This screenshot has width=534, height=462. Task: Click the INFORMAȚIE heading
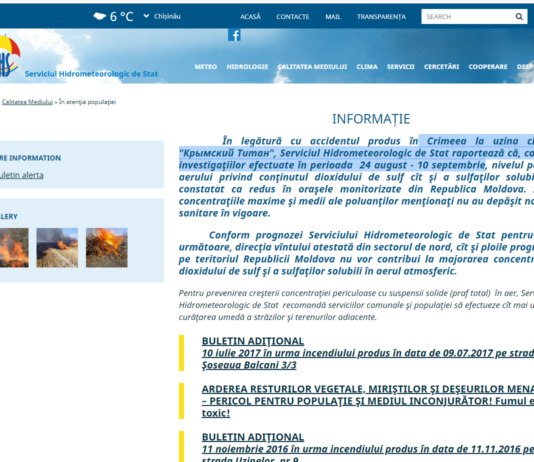coord(371,119)
